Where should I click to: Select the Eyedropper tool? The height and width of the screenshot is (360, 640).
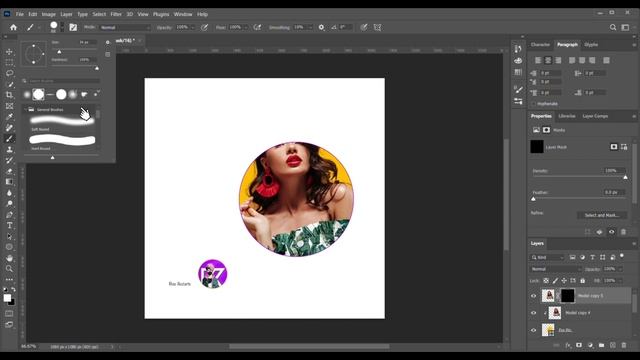[x=9, y=117]
